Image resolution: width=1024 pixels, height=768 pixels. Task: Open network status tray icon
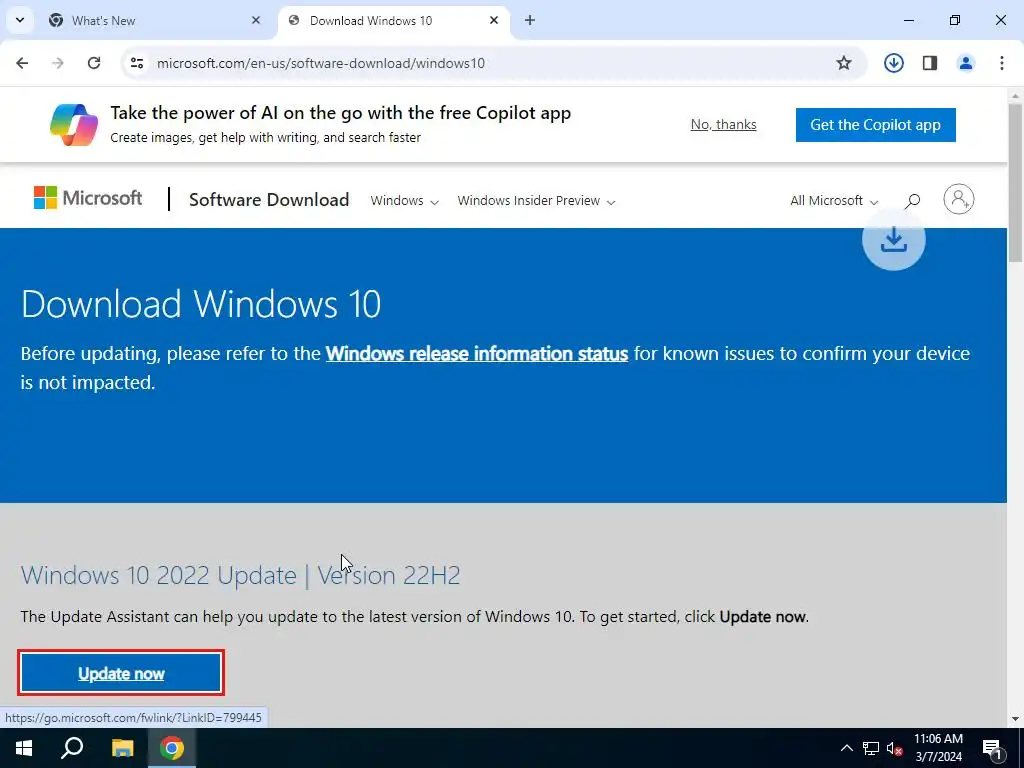coord(871,748)
